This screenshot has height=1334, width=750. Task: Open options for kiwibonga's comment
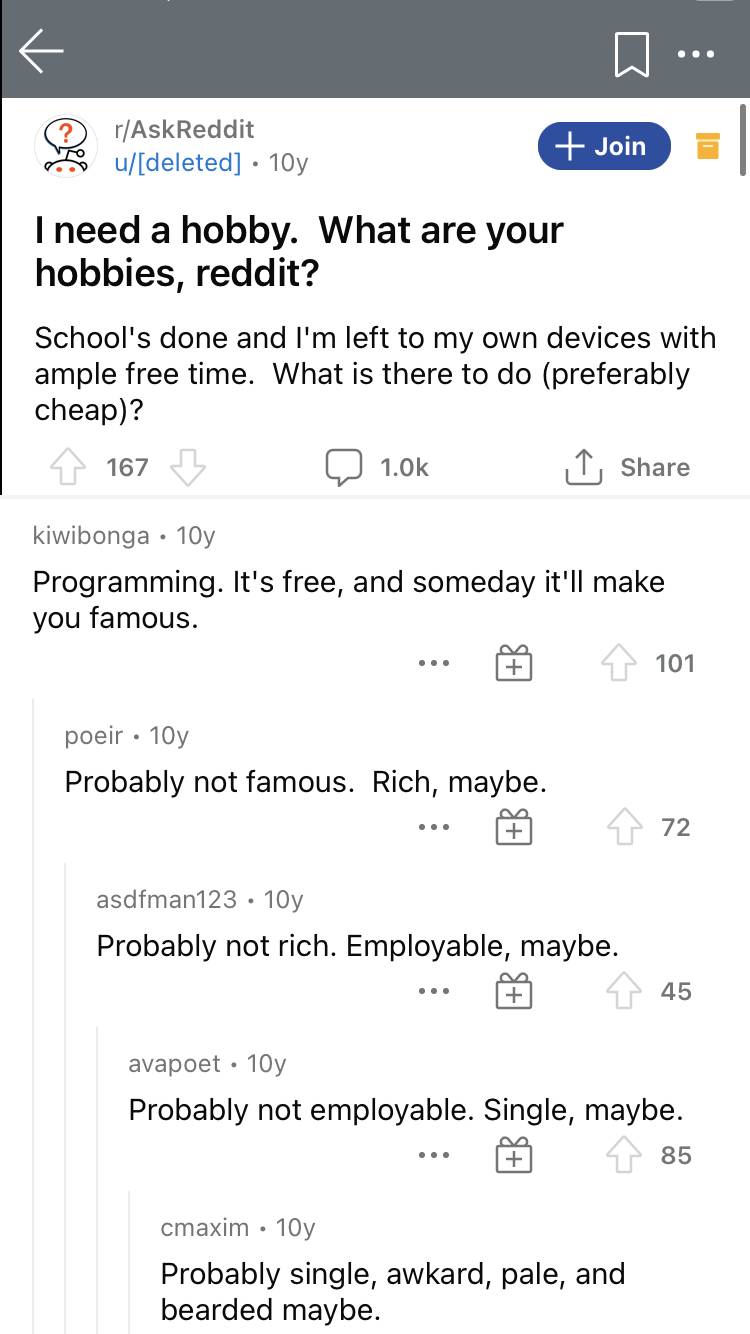tap(434, 663)
